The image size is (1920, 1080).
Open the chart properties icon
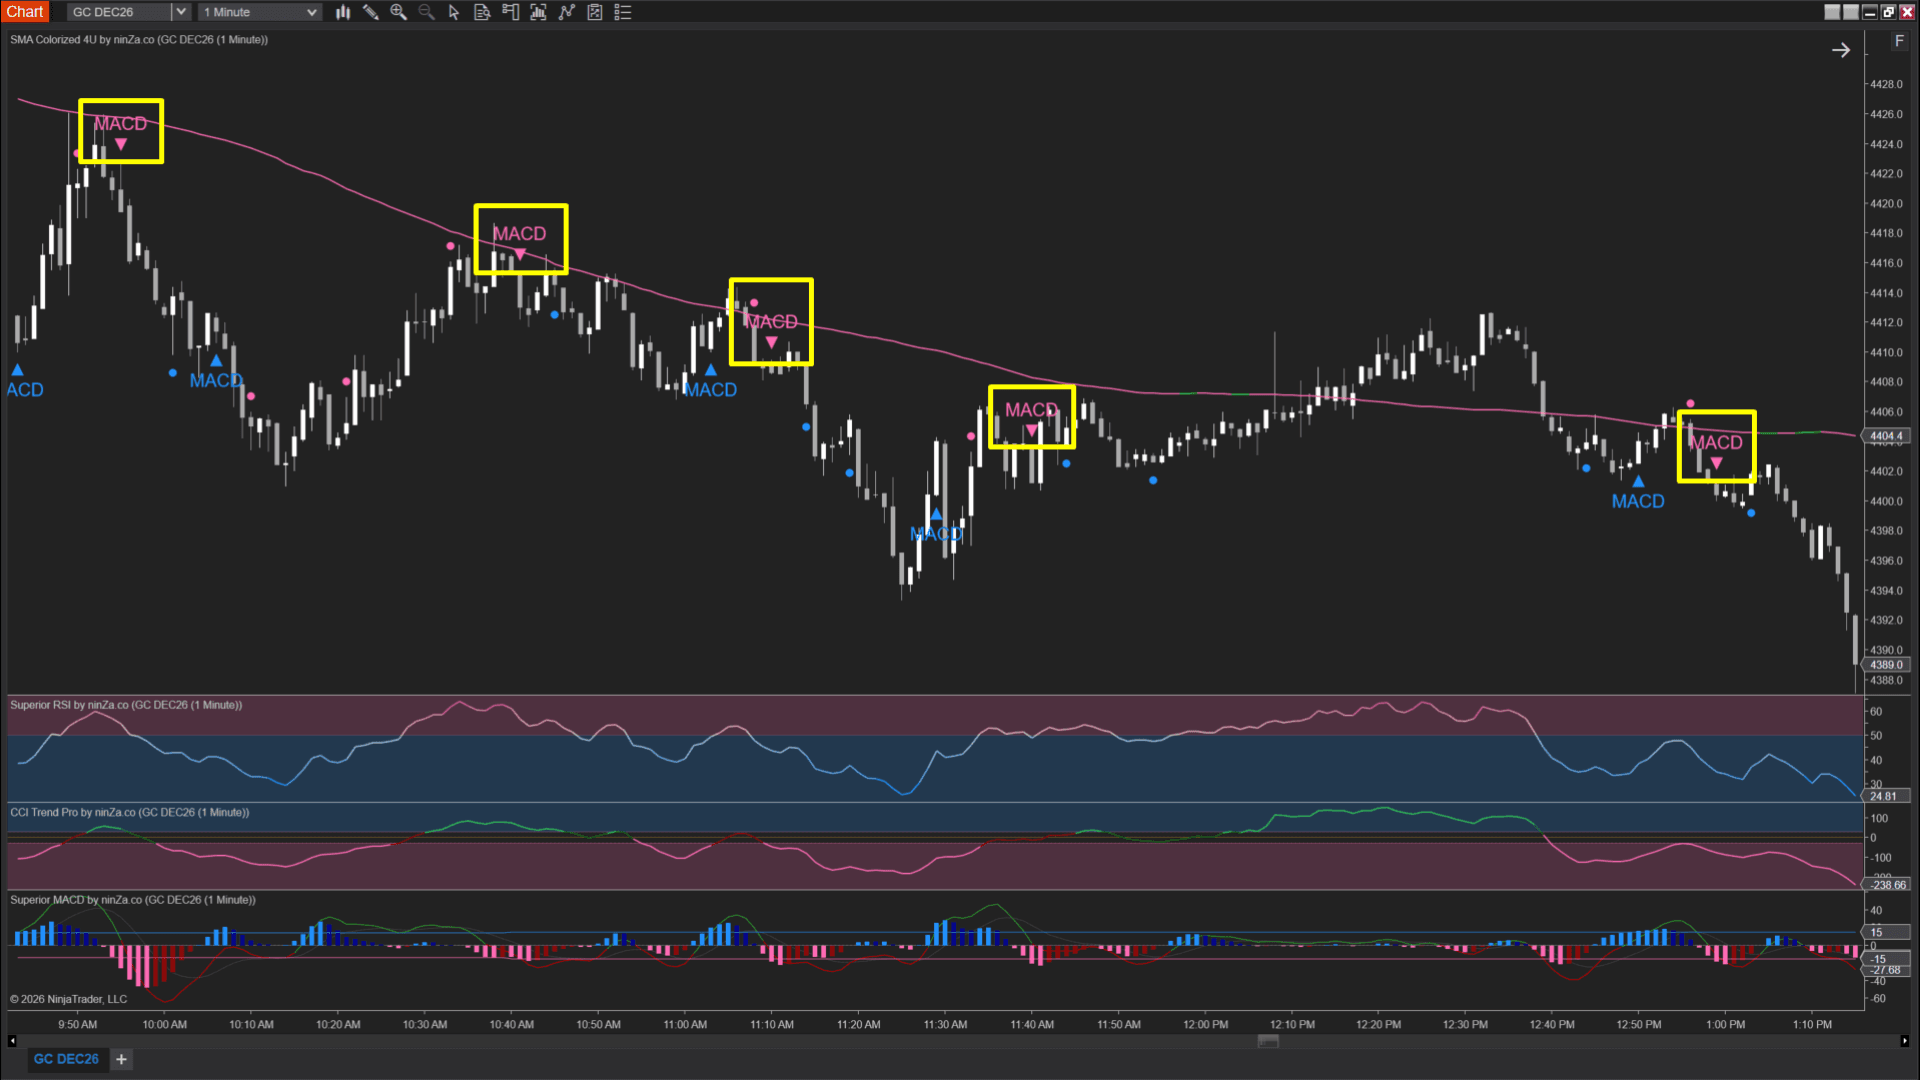click(x=595, y=12)
